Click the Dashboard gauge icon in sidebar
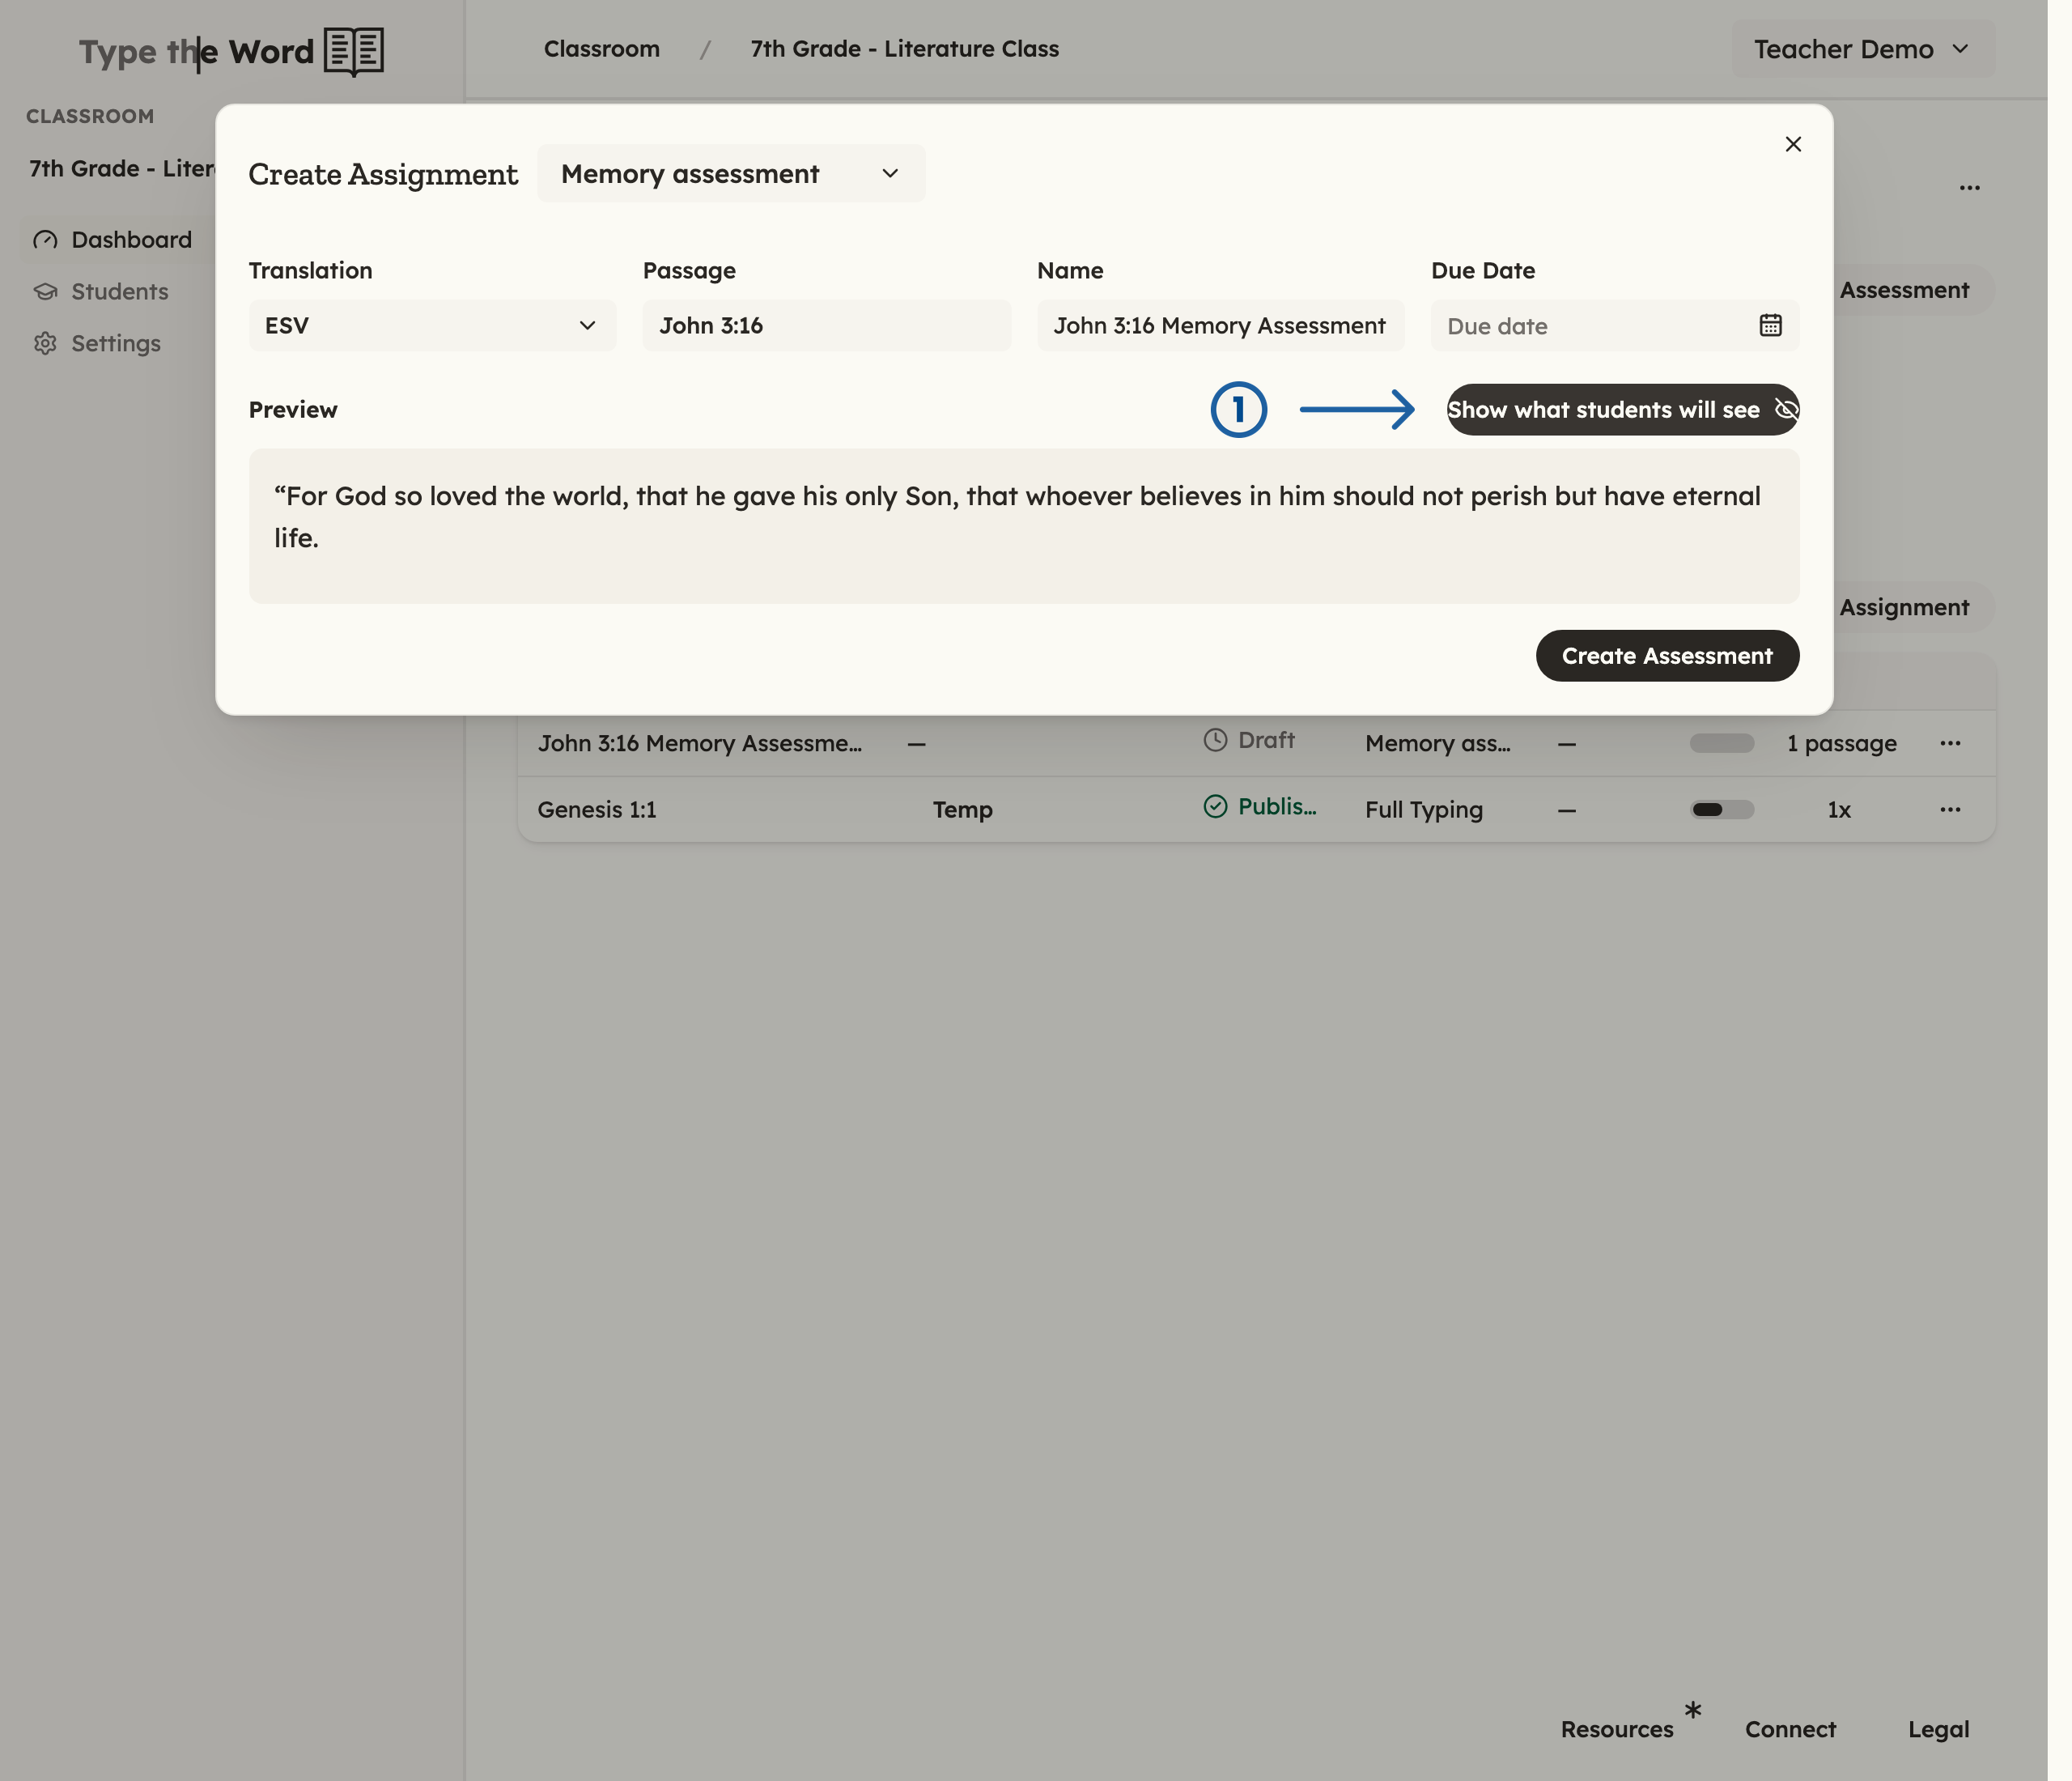 click(x=45, y=240)
